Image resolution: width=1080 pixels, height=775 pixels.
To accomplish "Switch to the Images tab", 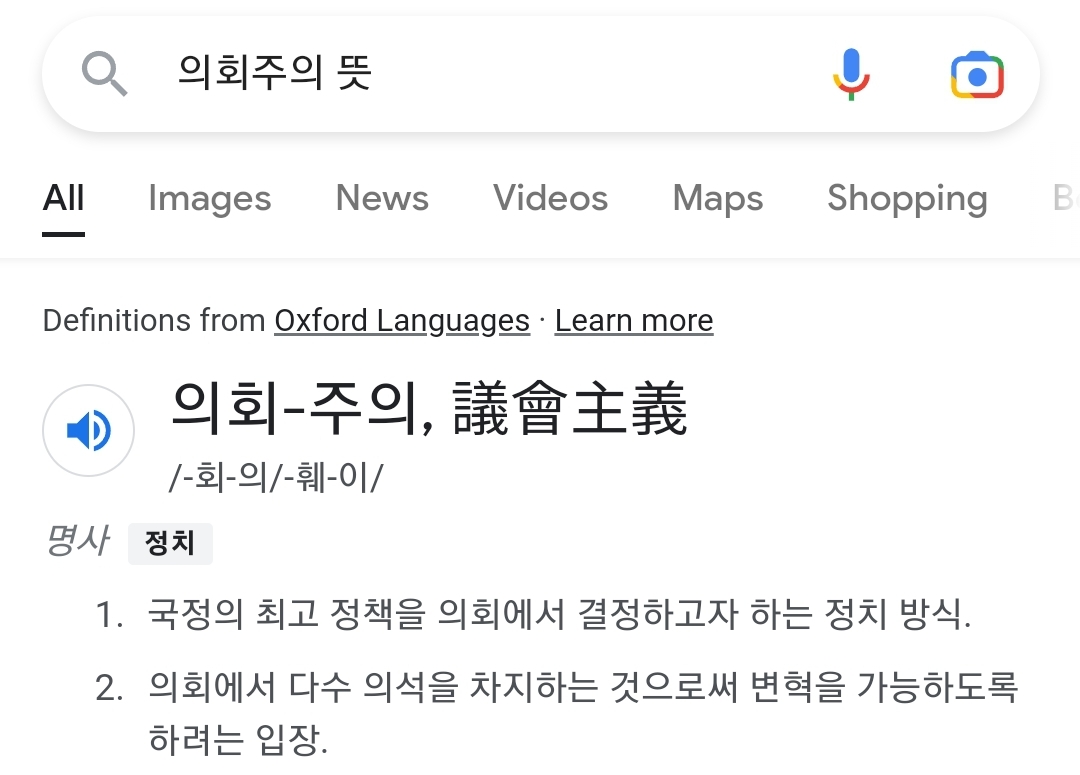I will (x=209, y=198).
